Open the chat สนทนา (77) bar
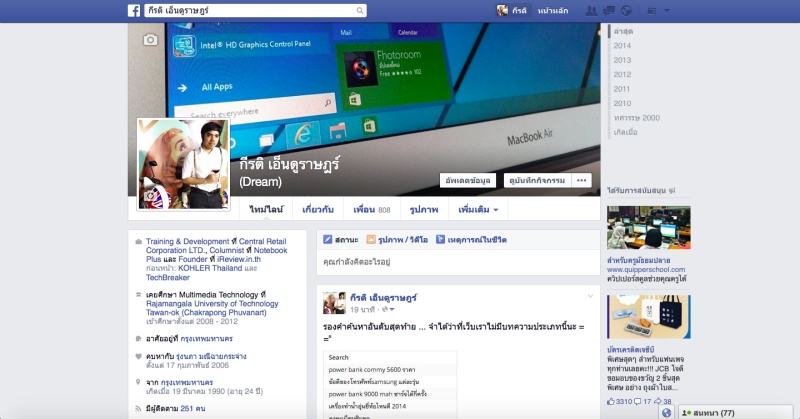Image resolution: width=800 pixels, height=419 pixels. tap(736, 413)
